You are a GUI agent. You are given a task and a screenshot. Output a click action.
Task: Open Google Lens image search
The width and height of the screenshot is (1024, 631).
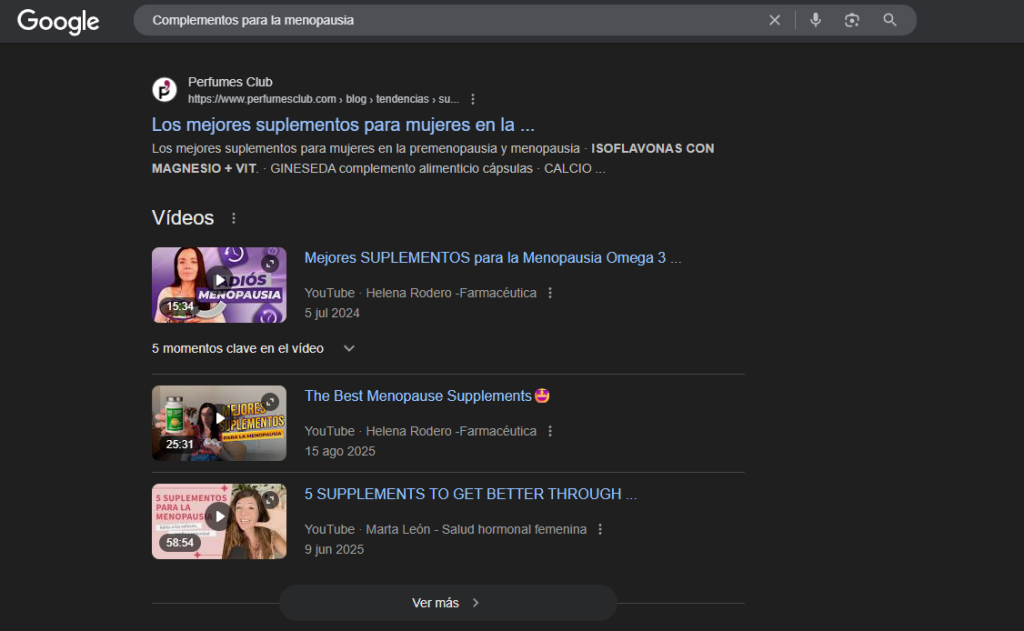[852, 20]
